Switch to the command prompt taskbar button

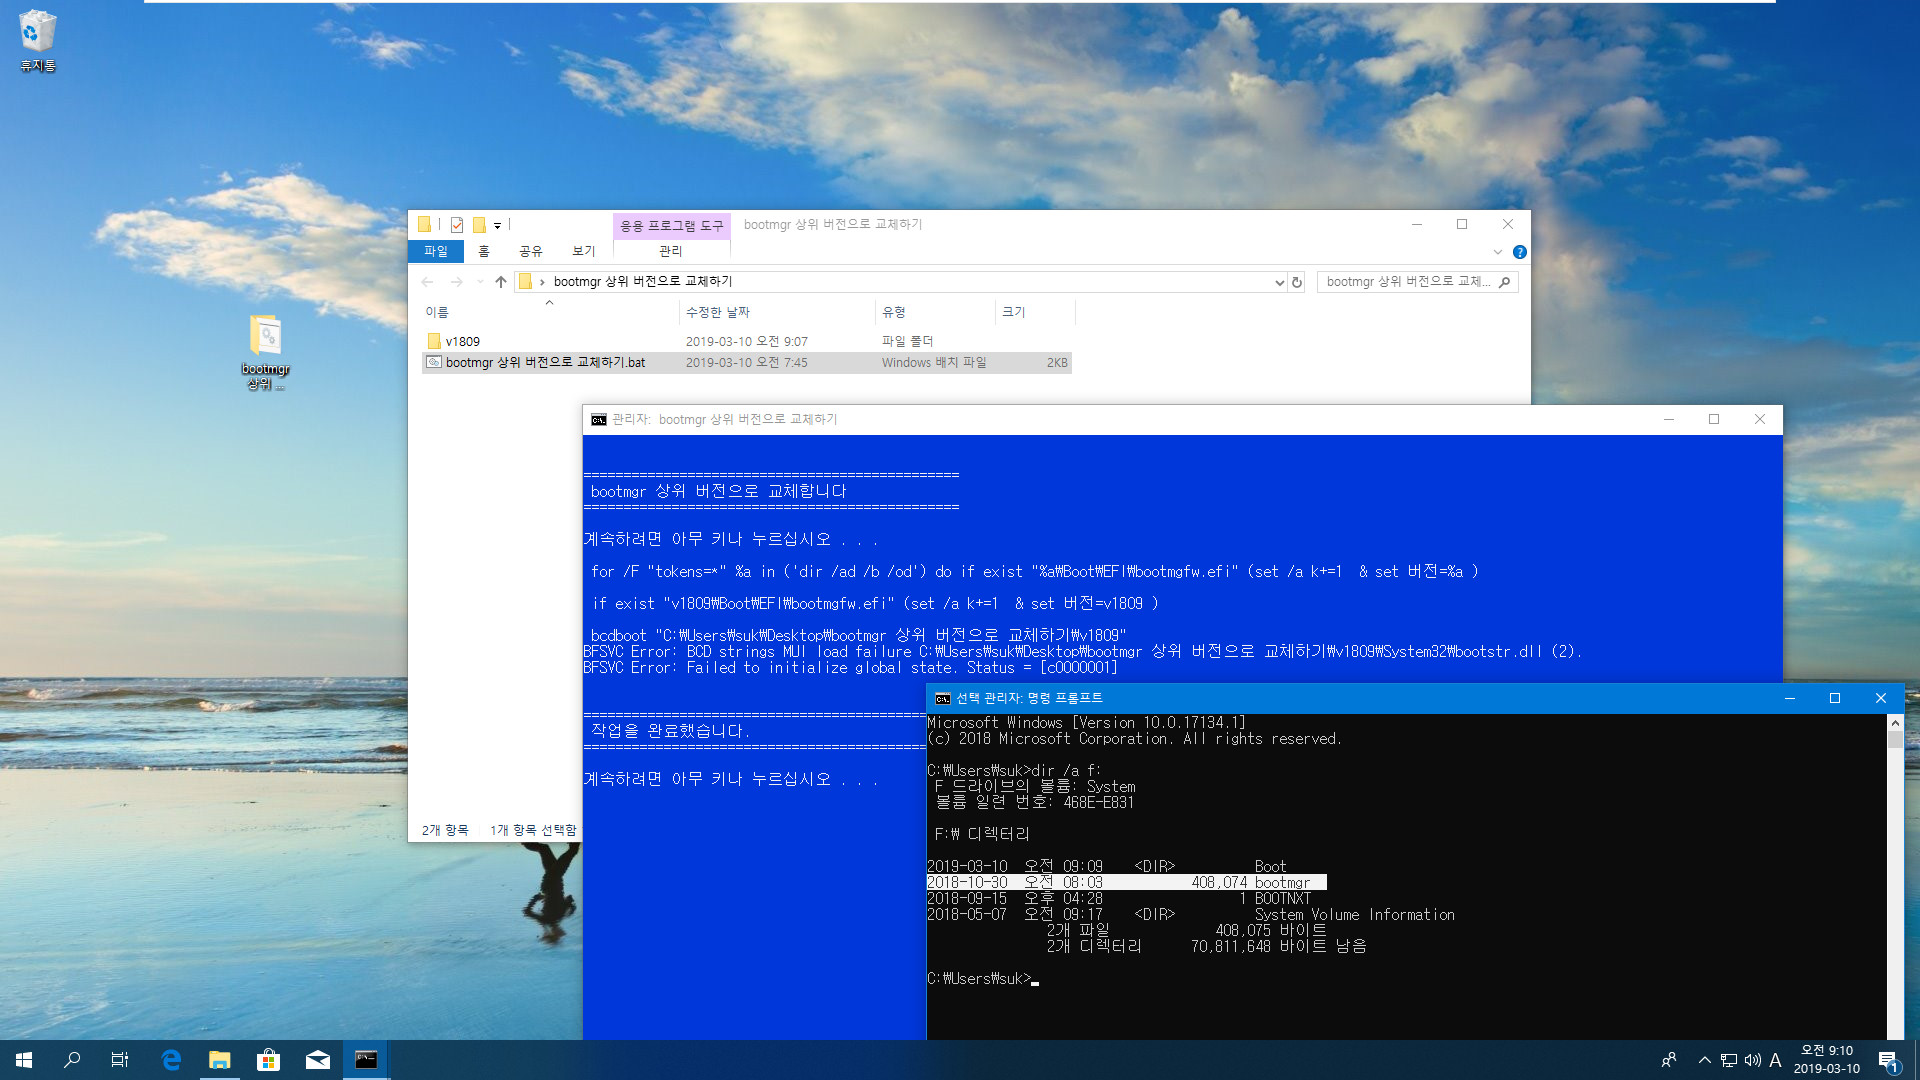tap(366, 1060)
